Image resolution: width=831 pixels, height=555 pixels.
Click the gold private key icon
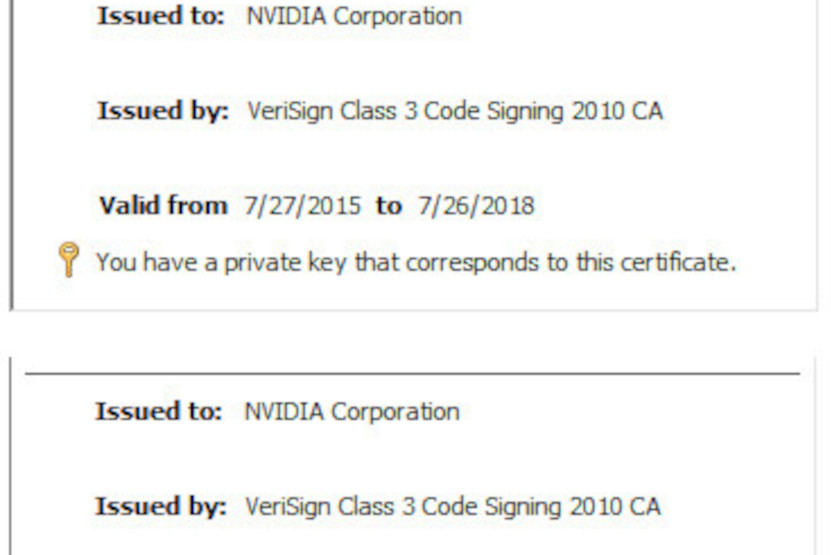point(69,262)
